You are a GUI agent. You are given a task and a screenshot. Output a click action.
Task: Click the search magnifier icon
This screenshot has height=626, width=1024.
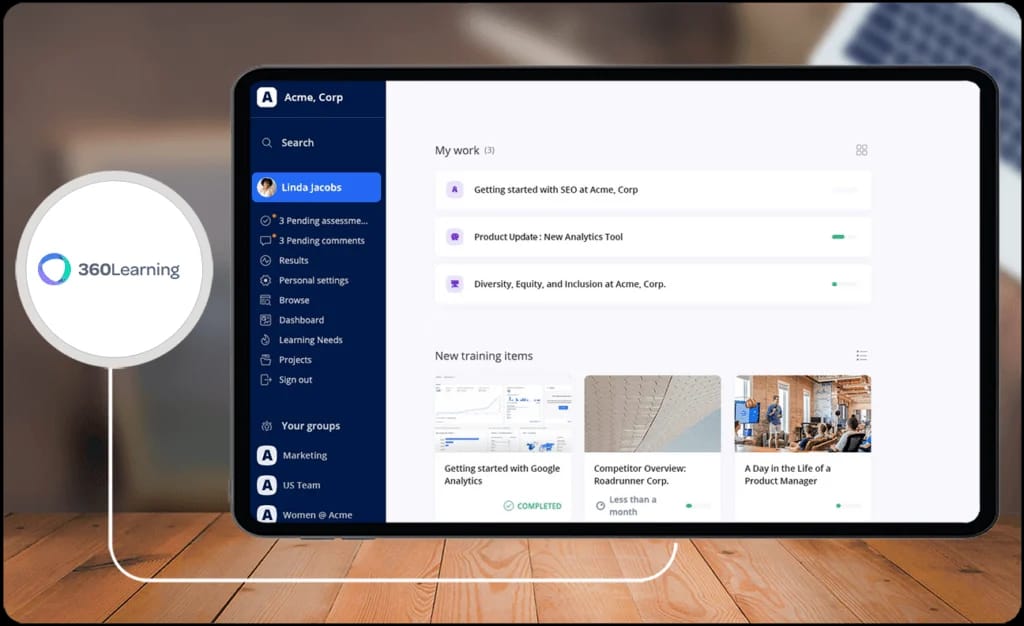266,142
